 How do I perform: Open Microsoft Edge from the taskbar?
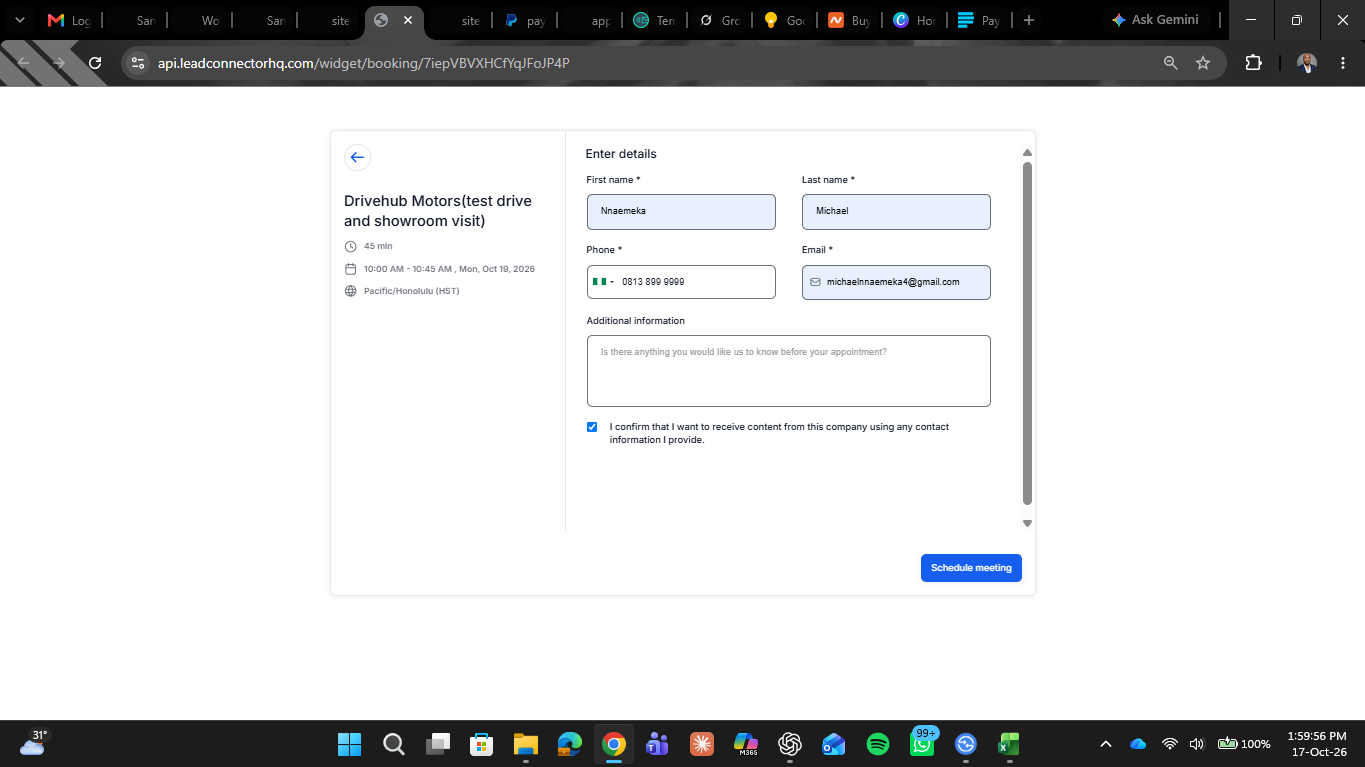(x=570, y=744)
